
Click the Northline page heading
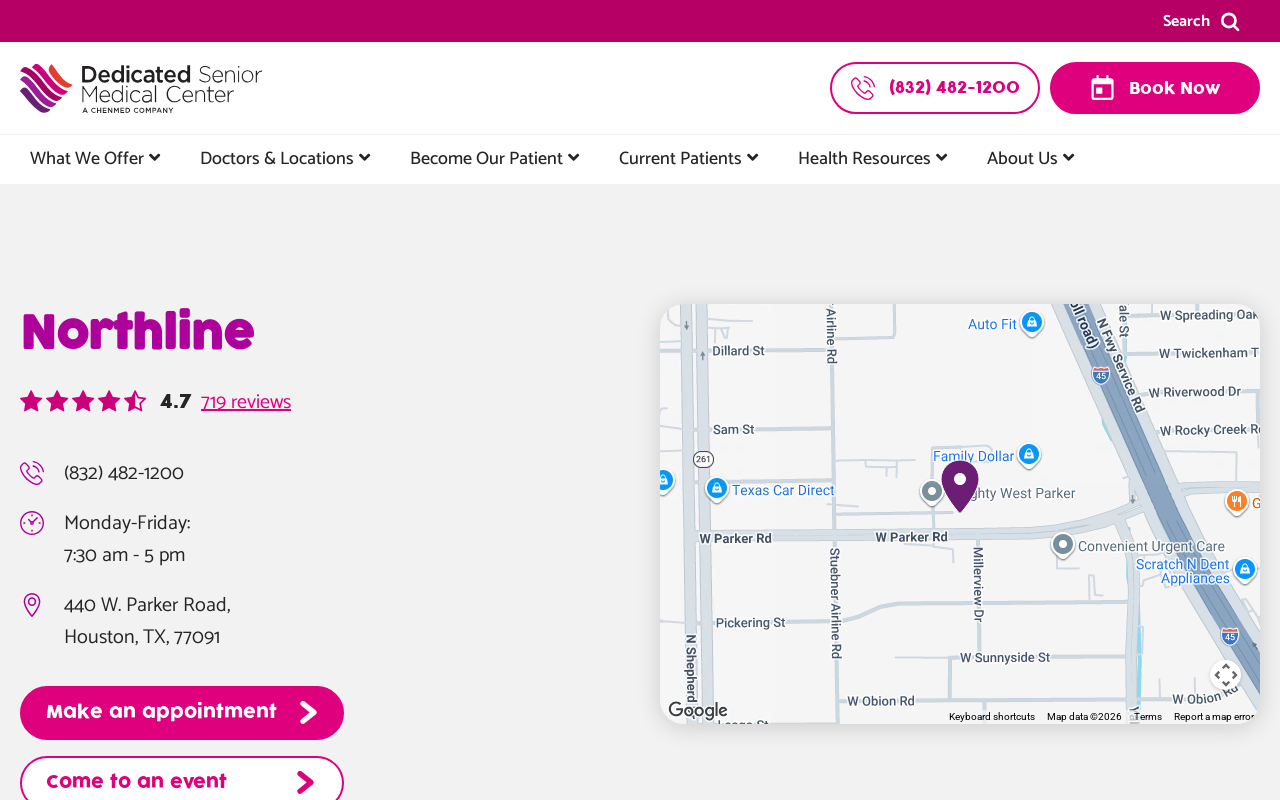click(x=138, y=333)
